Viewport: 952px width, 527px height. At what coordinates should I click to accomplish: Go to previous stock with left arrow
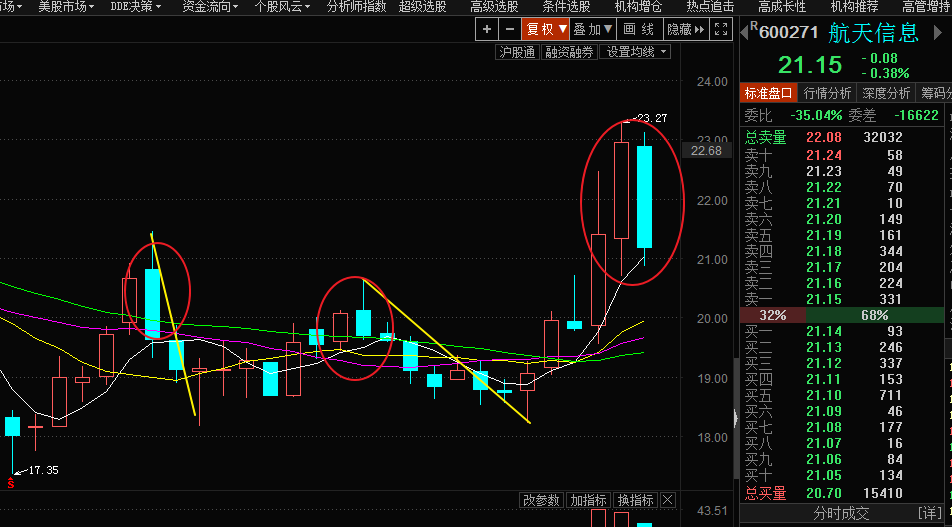[744, 33]
